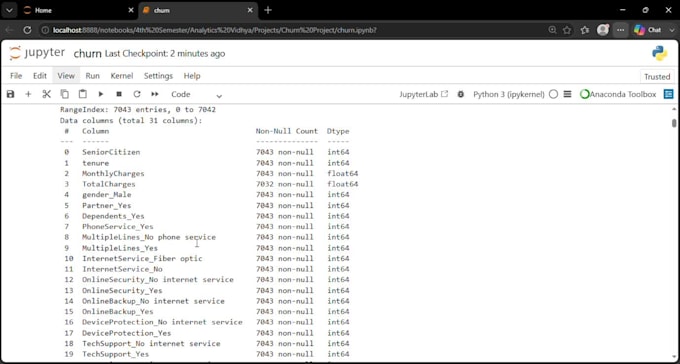Open the Run menu

(92, 76)
